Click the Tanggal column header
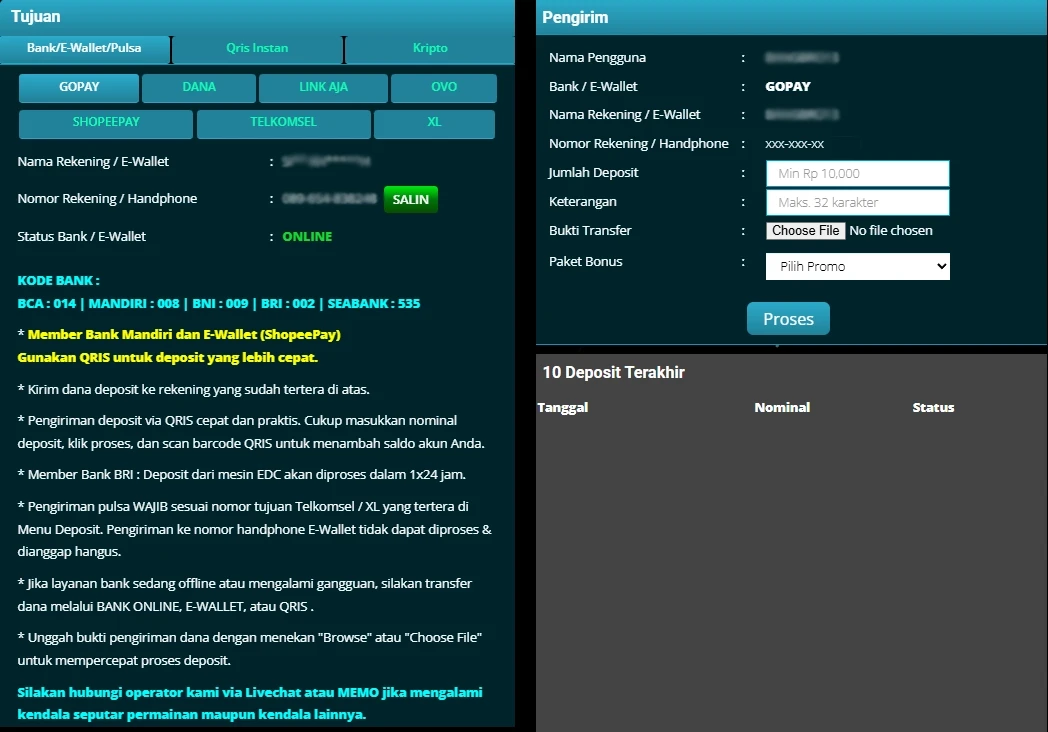The width and height of the screenshot is (1048, 732). pos(562,407)
